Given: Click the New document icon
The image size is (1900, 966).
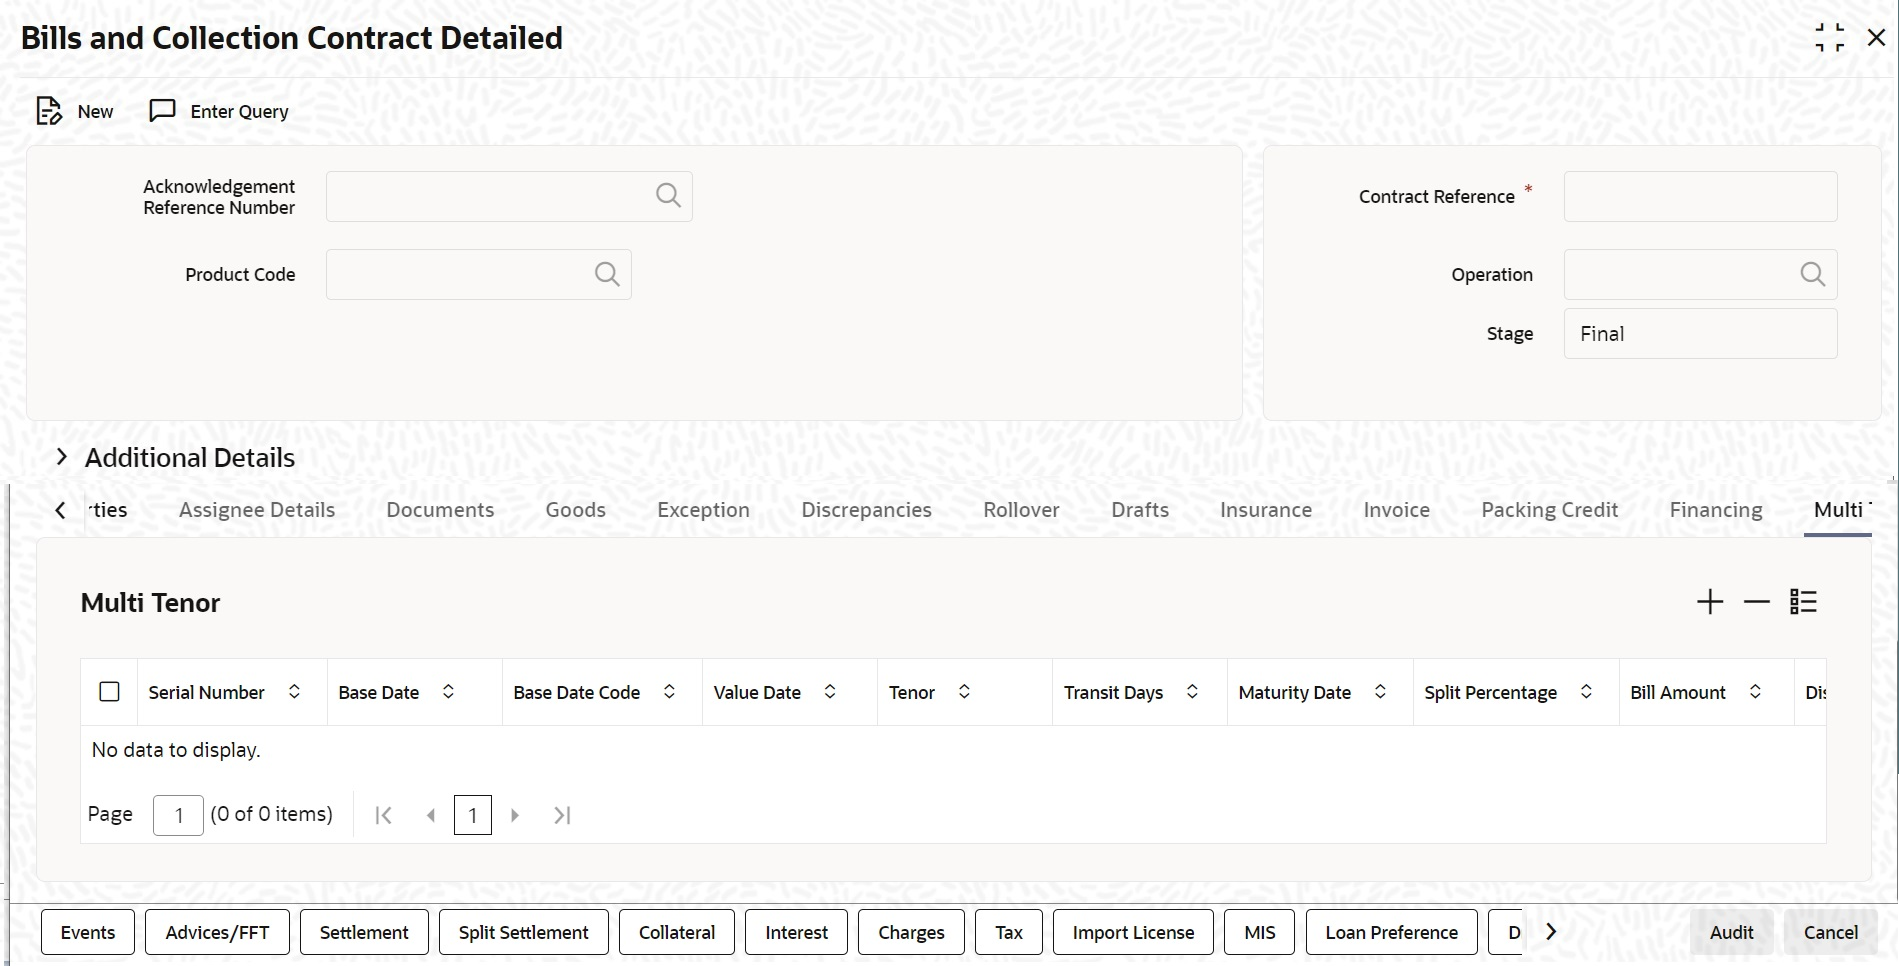Looking at the screenshot, I should (x=48, y=111).
